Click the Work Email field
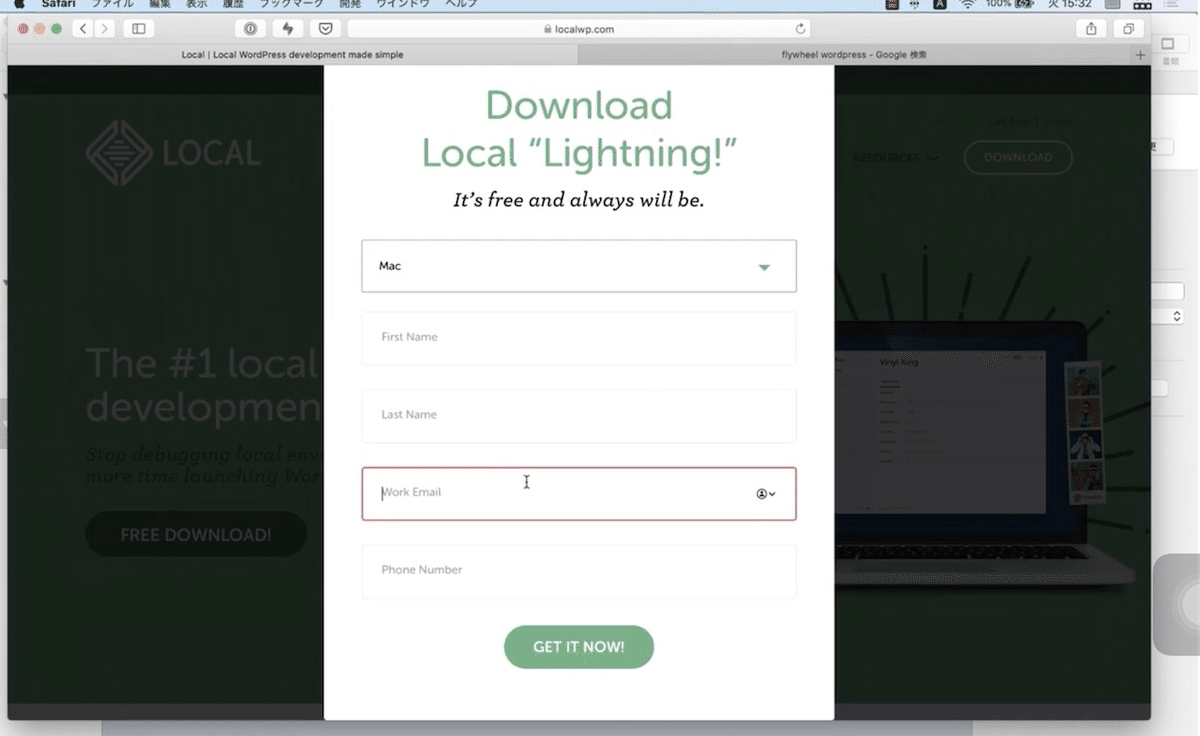1200x736 pixels. (579, 494)
